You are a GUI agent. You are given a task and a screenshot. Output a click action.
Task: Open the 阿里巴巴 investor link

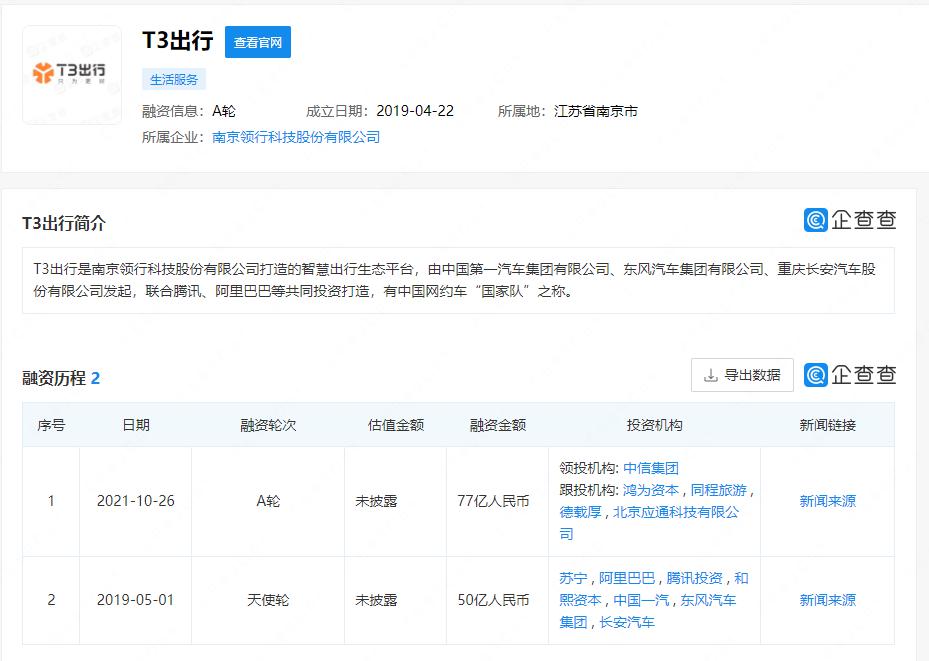point(627,578)
